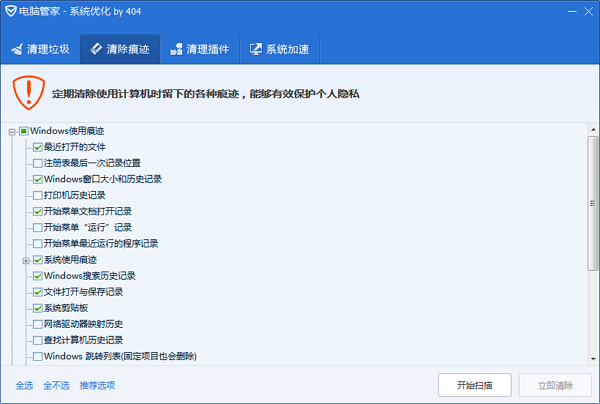Image resolution: width=600 pixels, height=404 pixels.
Task: Uncheck 最近打开的文件 checkbox
Action: (x=38, y=147)
